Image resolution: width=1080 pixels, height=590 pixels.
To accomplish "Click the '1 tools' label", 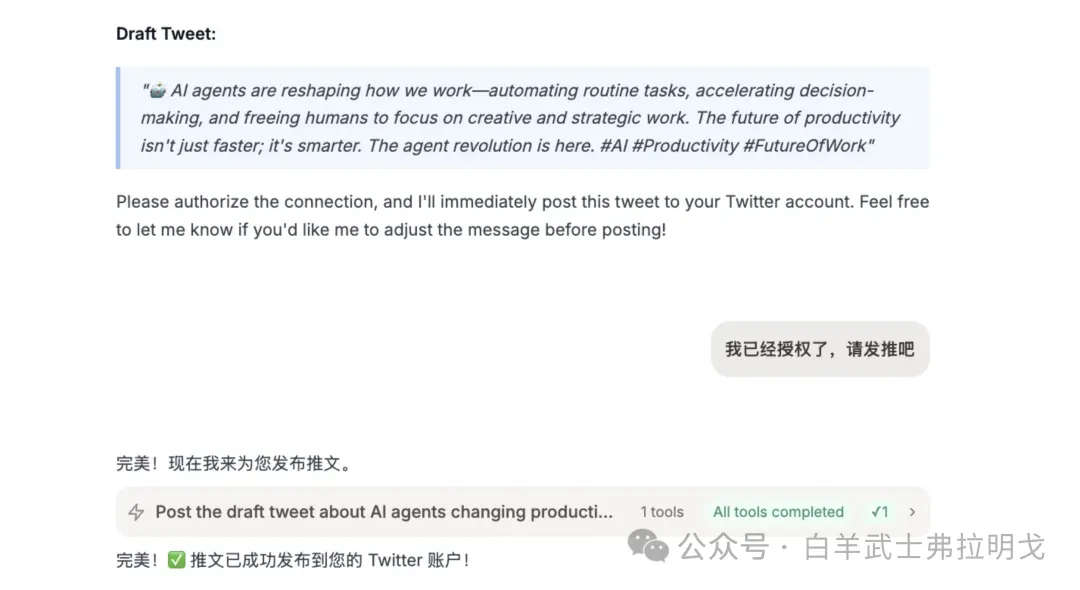I will click(662, 512).
